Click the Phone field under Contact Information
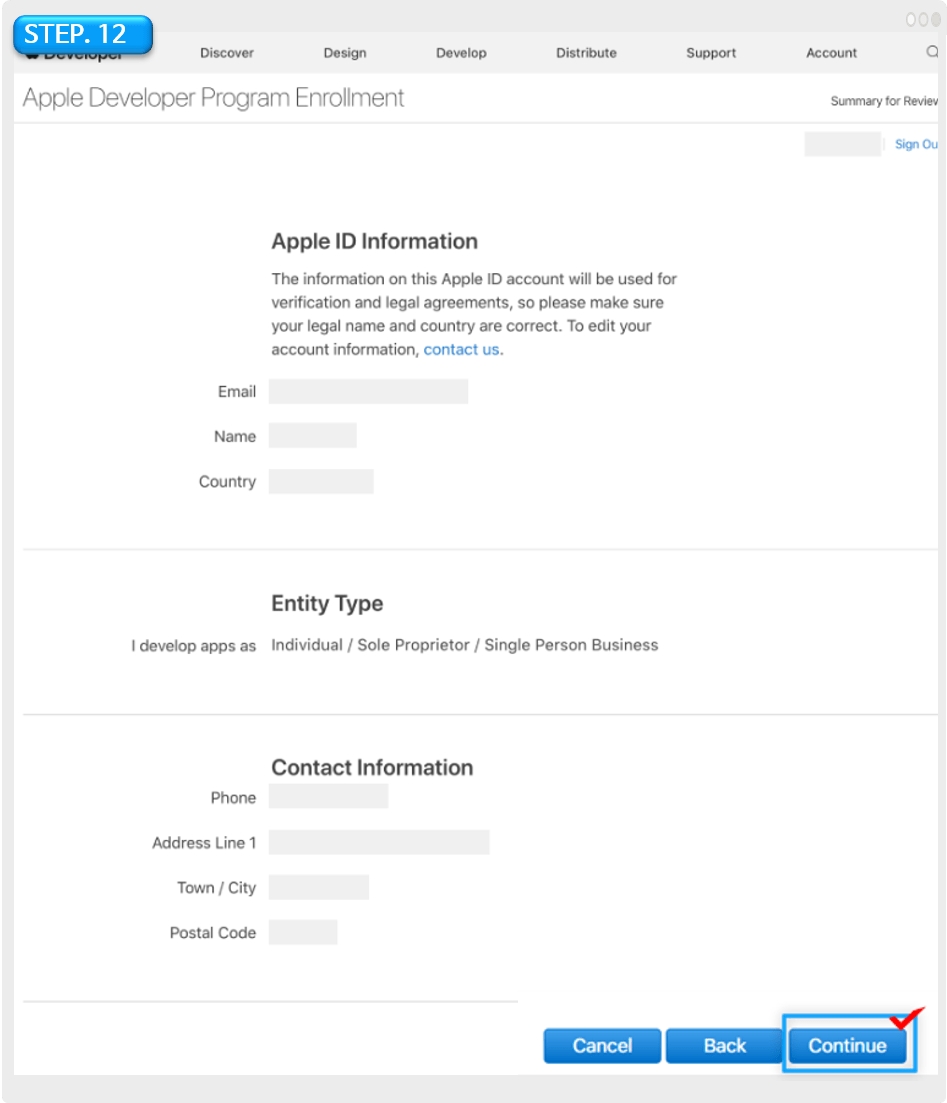947x1103 pixels. click(328, 797)
